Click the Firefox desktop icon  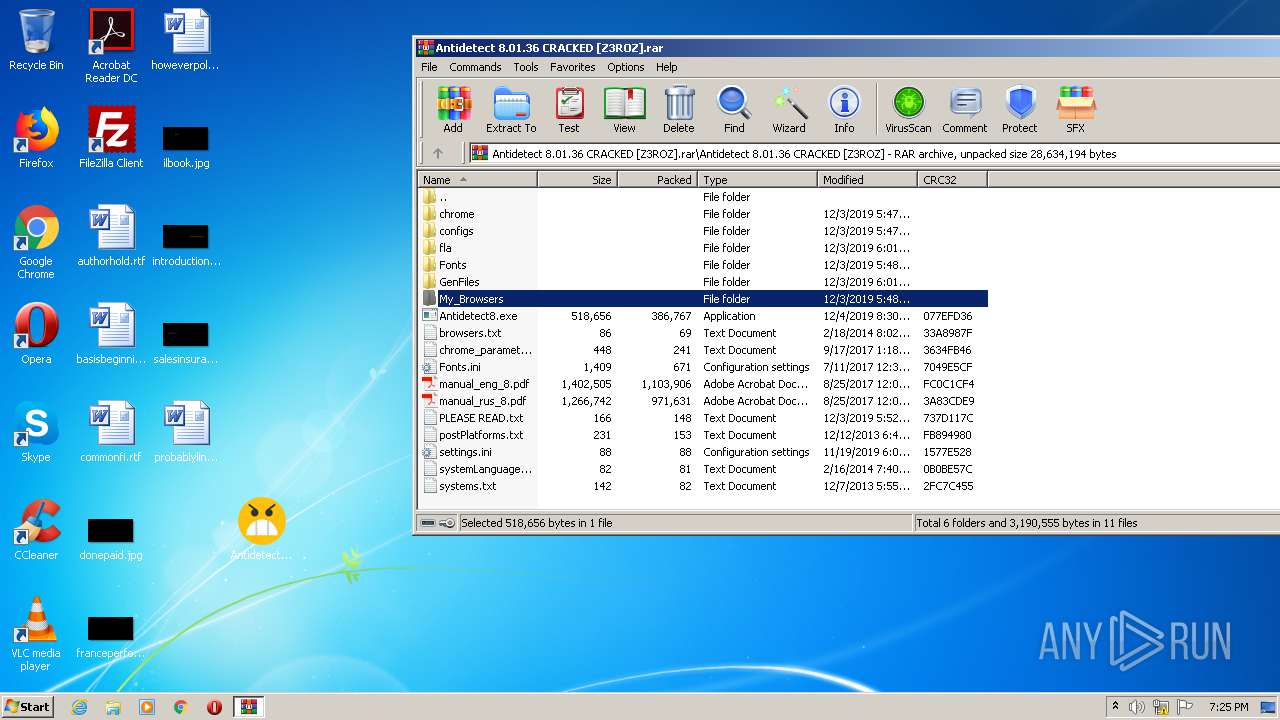coord(36,138)
